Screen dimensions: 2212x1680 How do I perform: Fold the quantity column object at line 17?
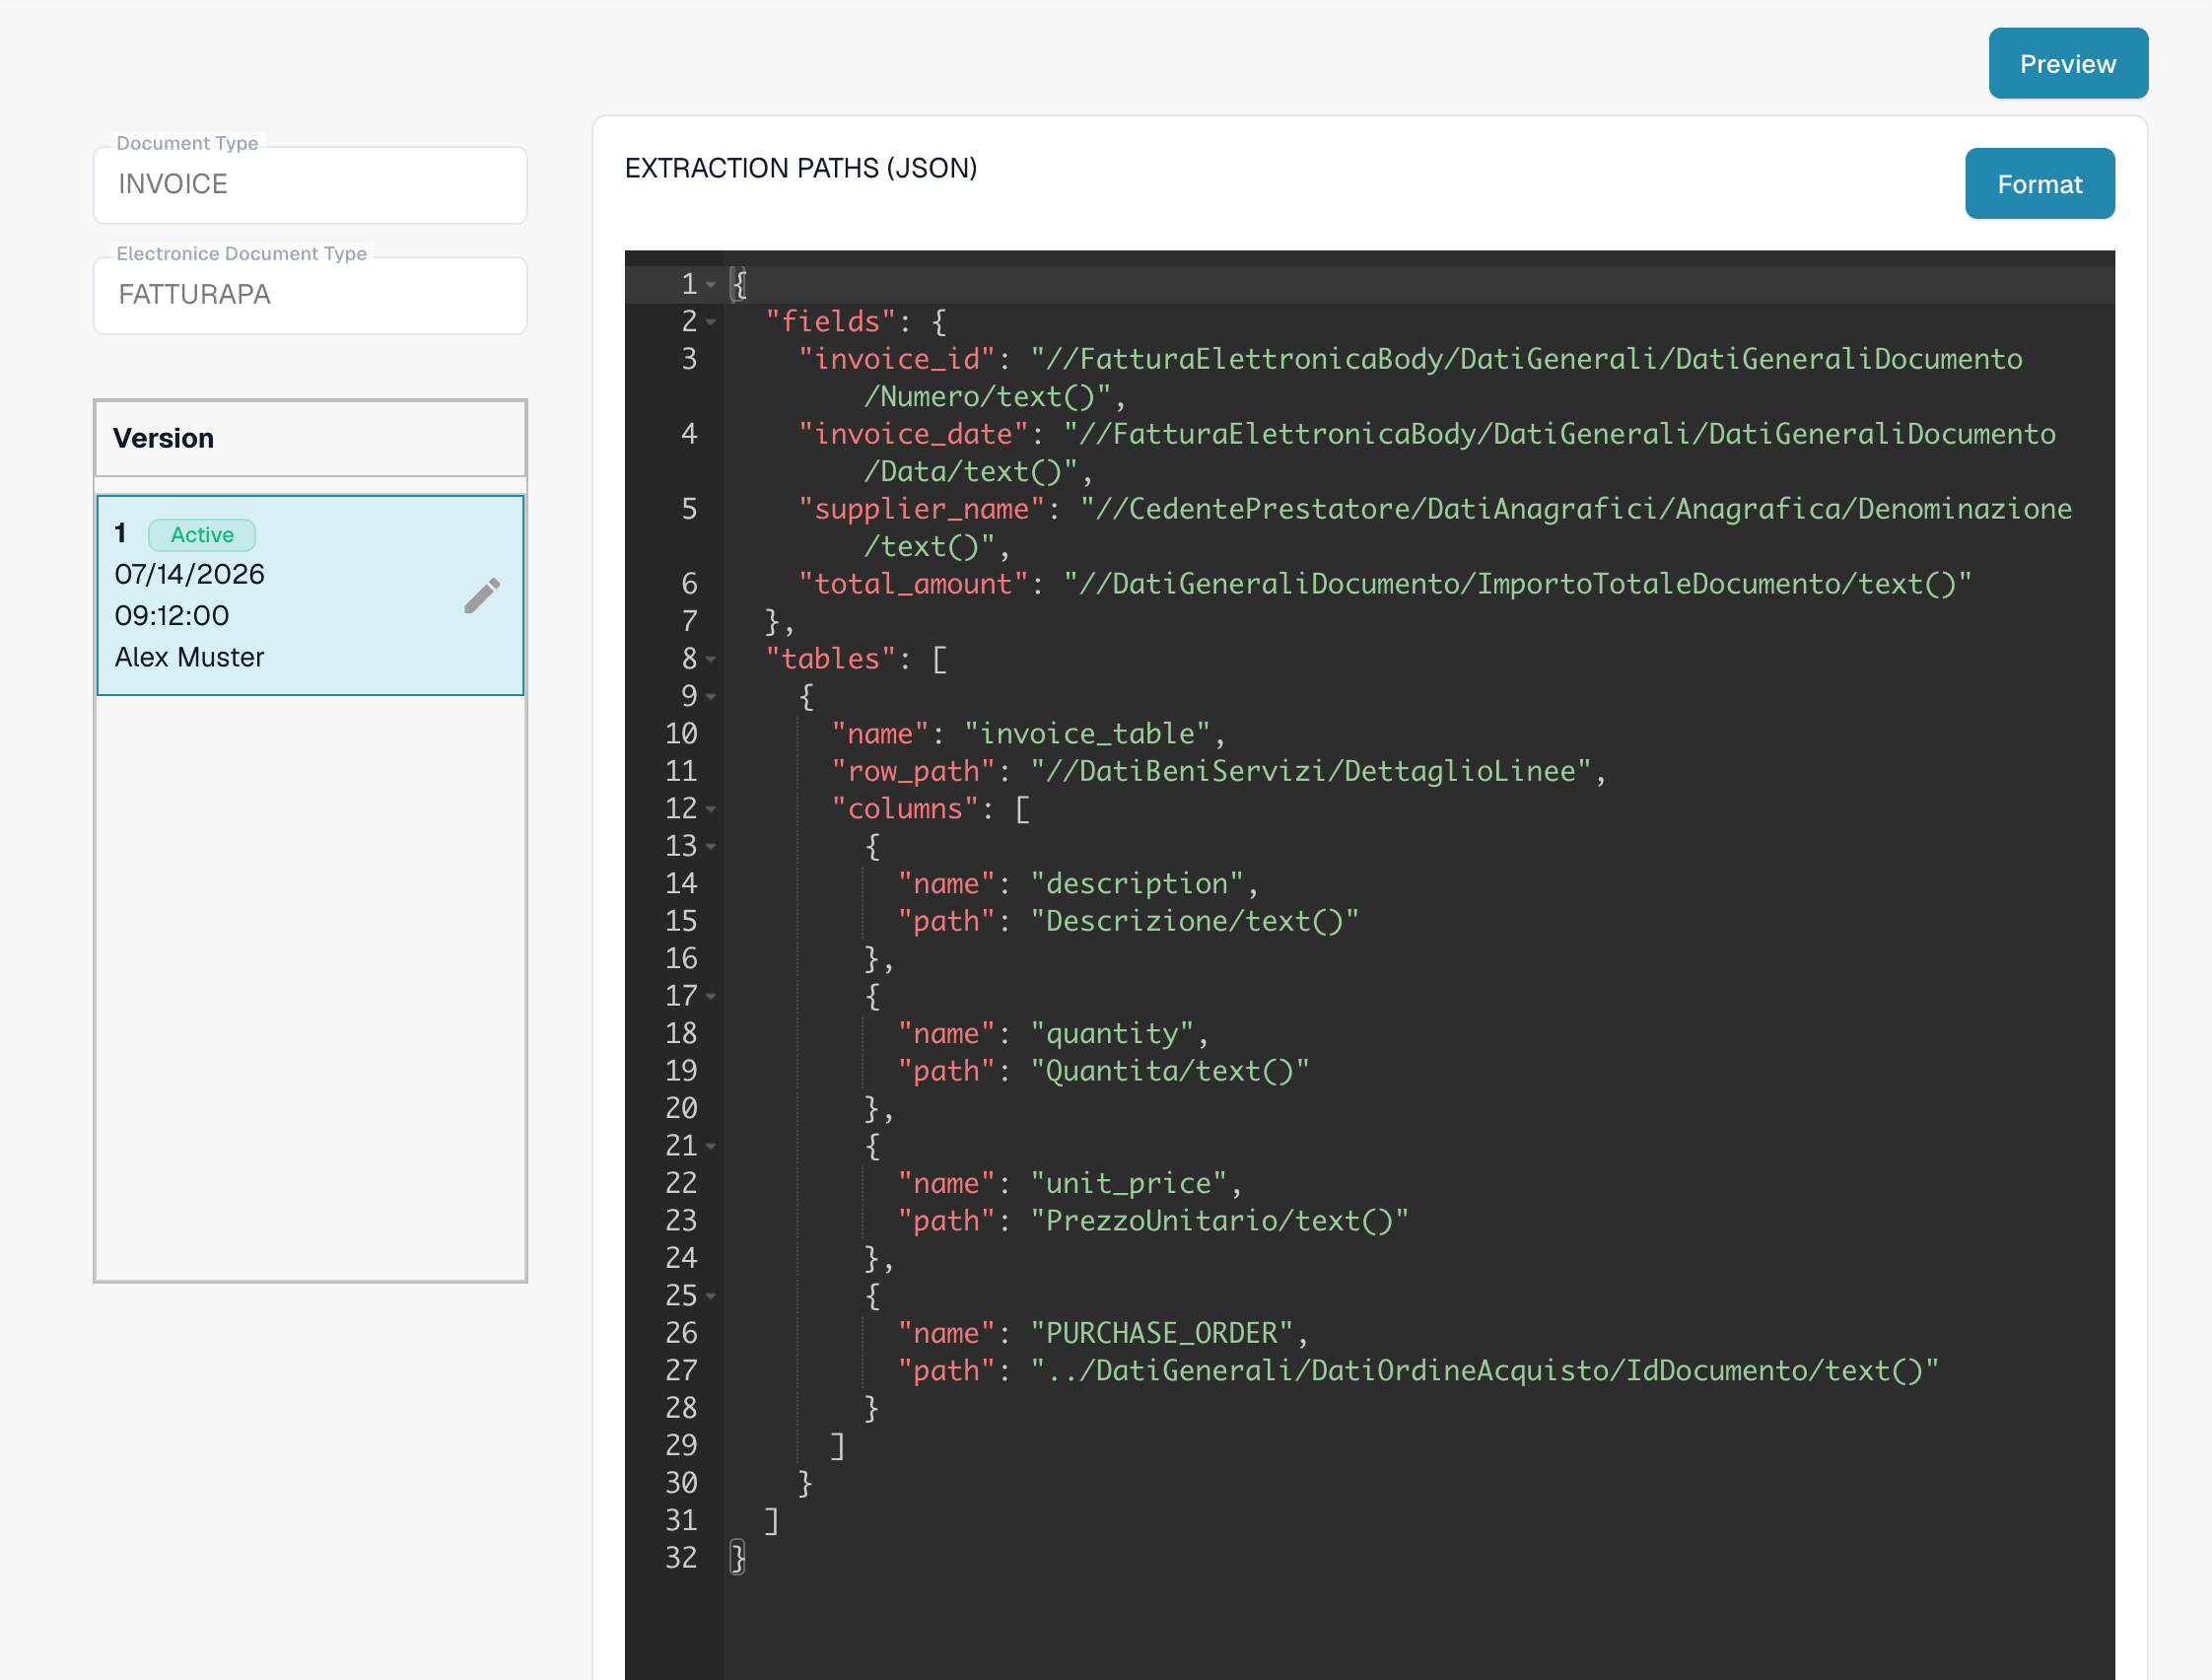(x=711, y=997)
